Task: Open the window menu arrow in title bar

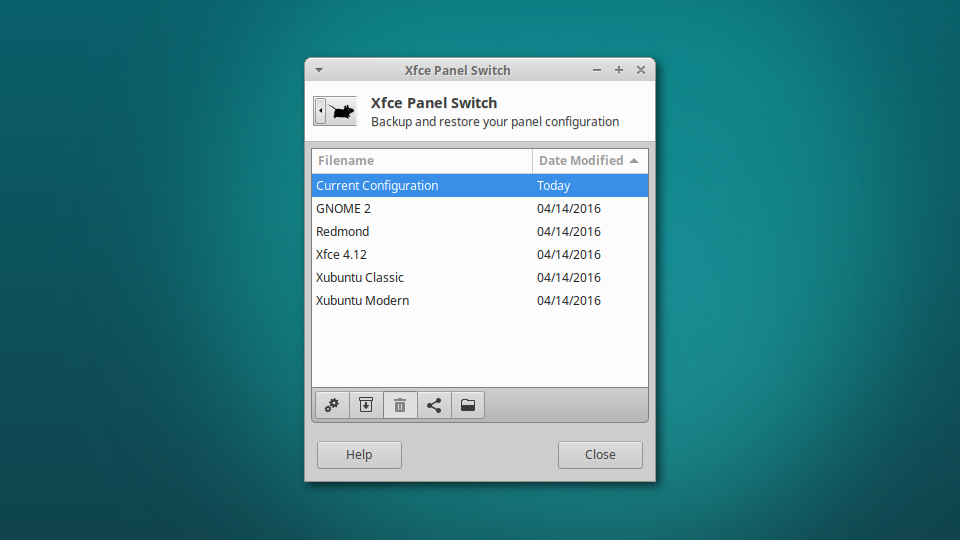Action: [x=319, y=70]
